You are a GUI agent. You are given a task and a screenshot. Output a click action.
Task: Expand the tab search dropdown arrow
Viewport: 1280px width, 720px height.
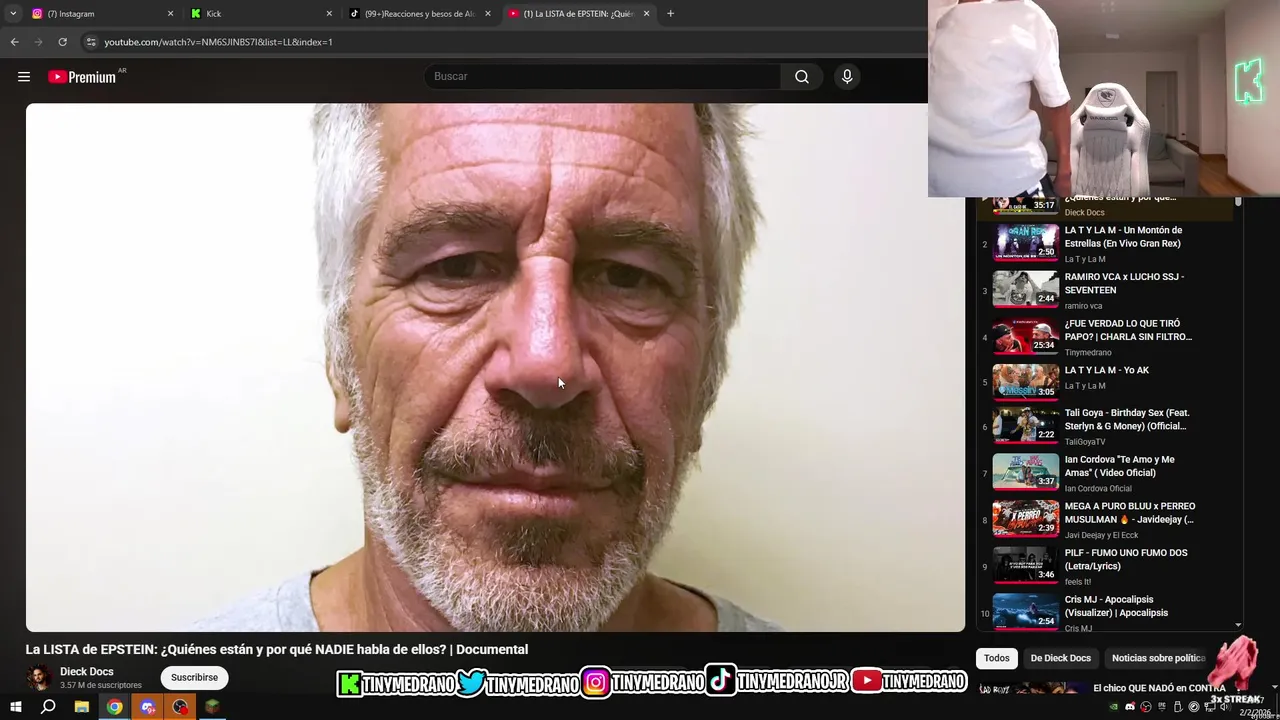[13, 14]
